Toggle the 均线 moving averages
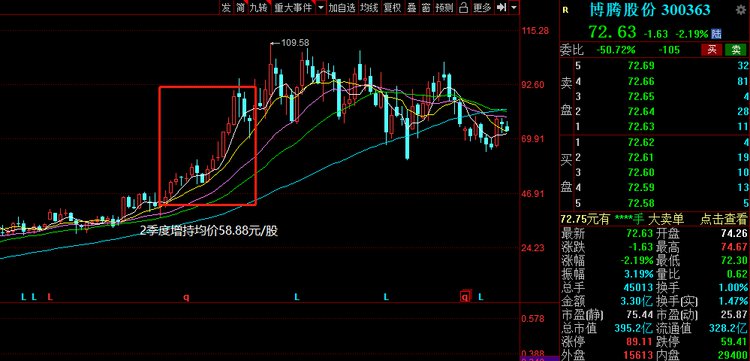The image size is (750, 361). point(369,7)
